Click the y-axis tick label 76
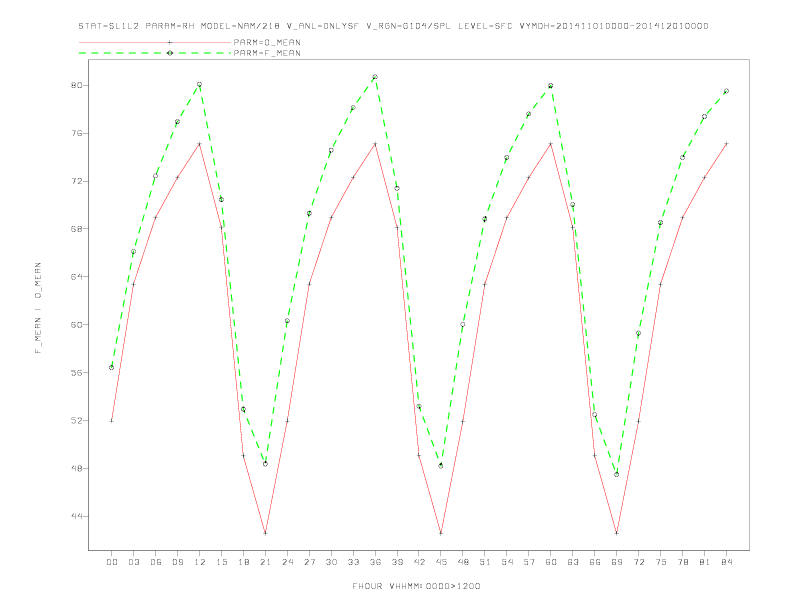Viewport: 792px width, 612px height. 76,133
